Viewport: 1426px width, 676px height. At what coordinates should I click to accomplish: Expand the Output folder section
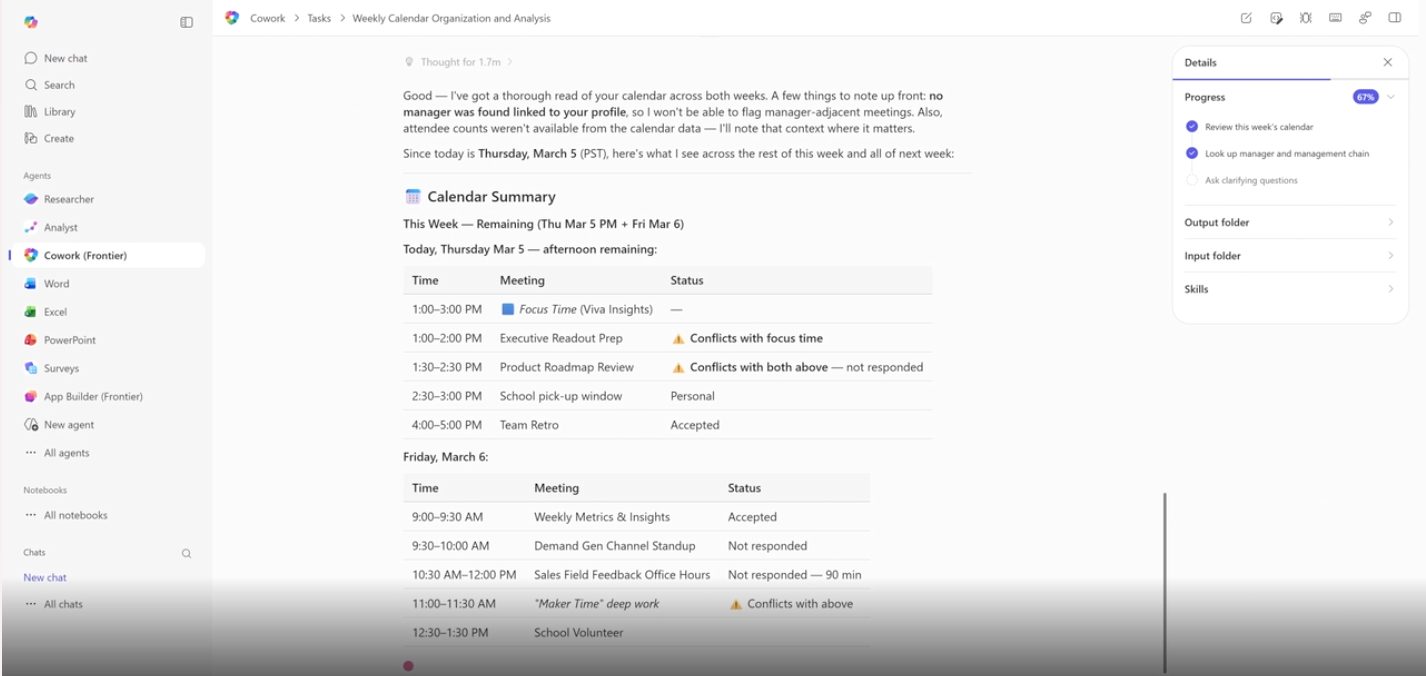pyautogui.click(x=1288, y=222)
